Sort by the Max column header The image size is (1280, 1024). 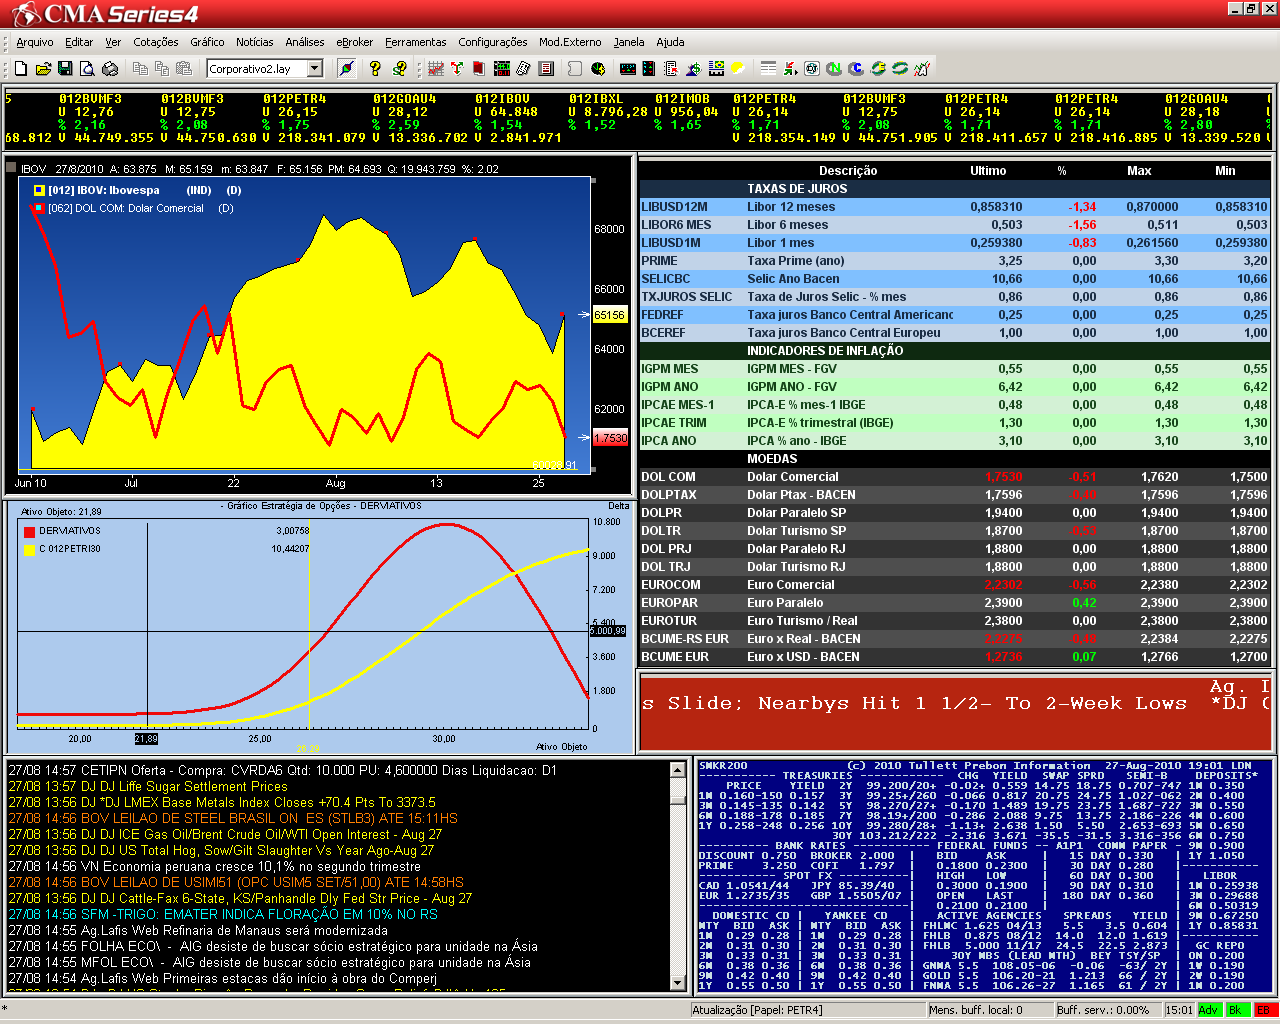[x=1139, y=171]
